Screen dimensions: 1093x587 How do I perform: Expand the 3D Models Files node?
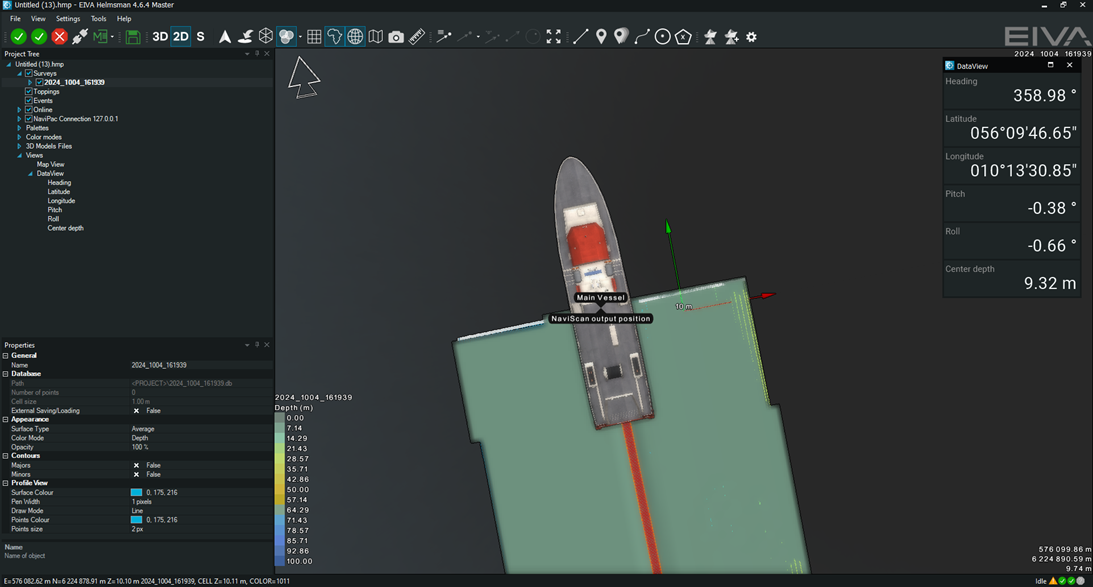point(20,146)
